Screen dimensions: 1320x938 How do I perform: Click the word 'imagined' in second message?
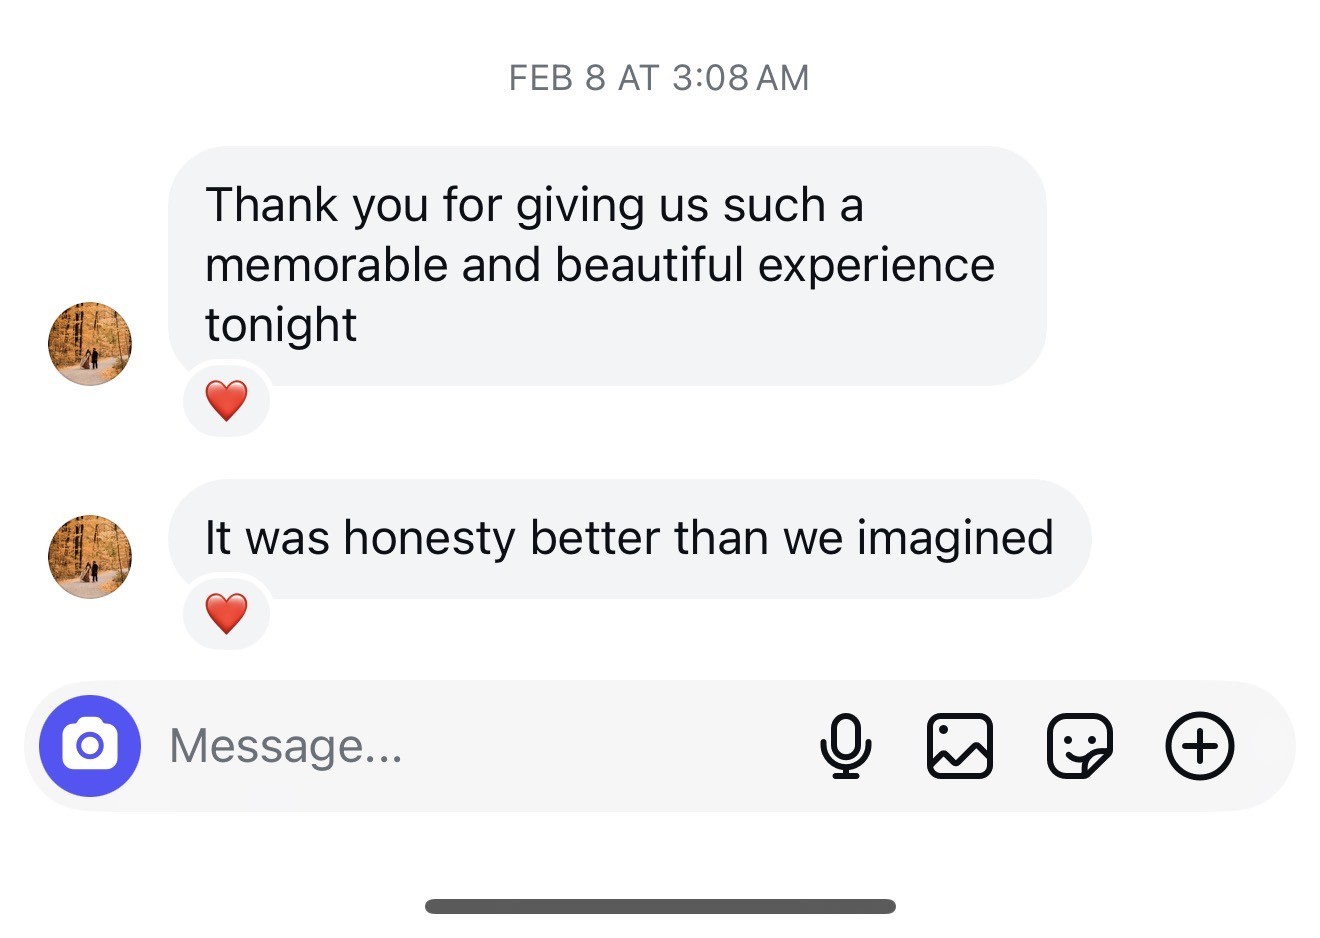point(955,538)
